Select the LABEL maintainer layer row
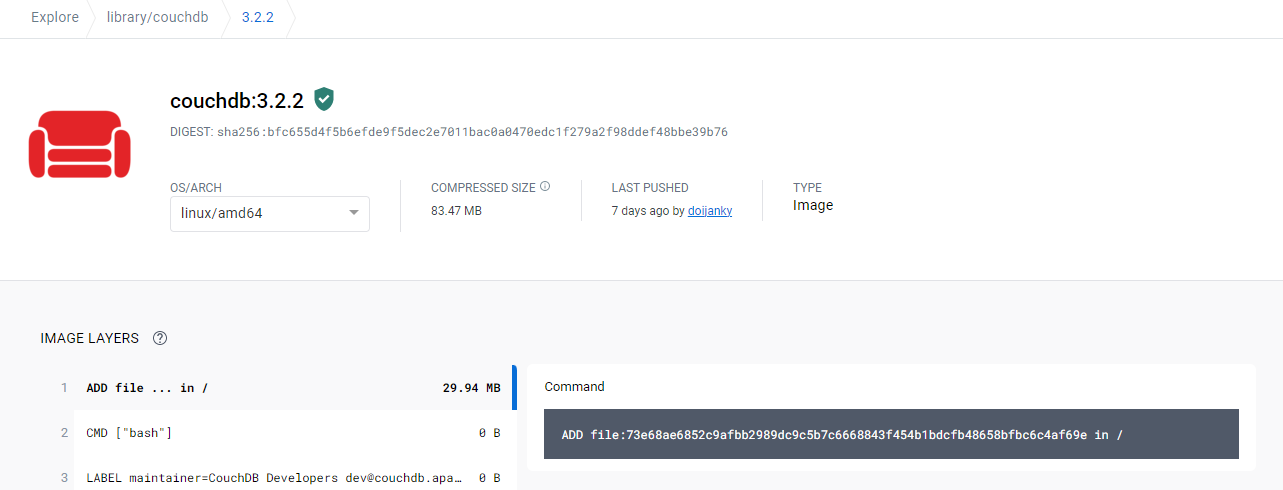1283x490 pixels. click(x=291, y=478)
